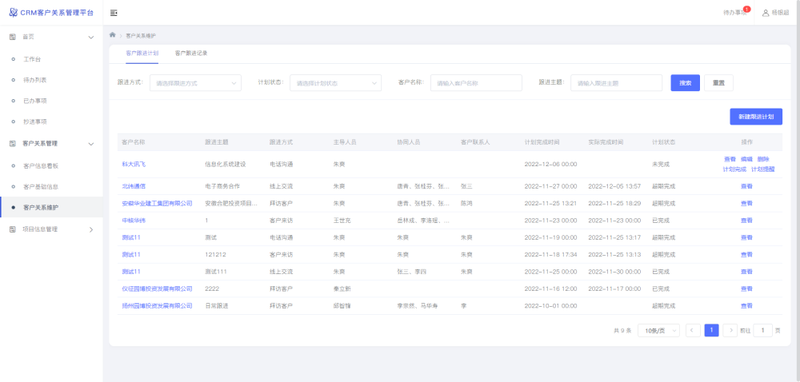Viewport: 800px width, 382px height.
Task: Click 计划完成 in the 科大讯飞 row
Action: click(x=735, y=169)
